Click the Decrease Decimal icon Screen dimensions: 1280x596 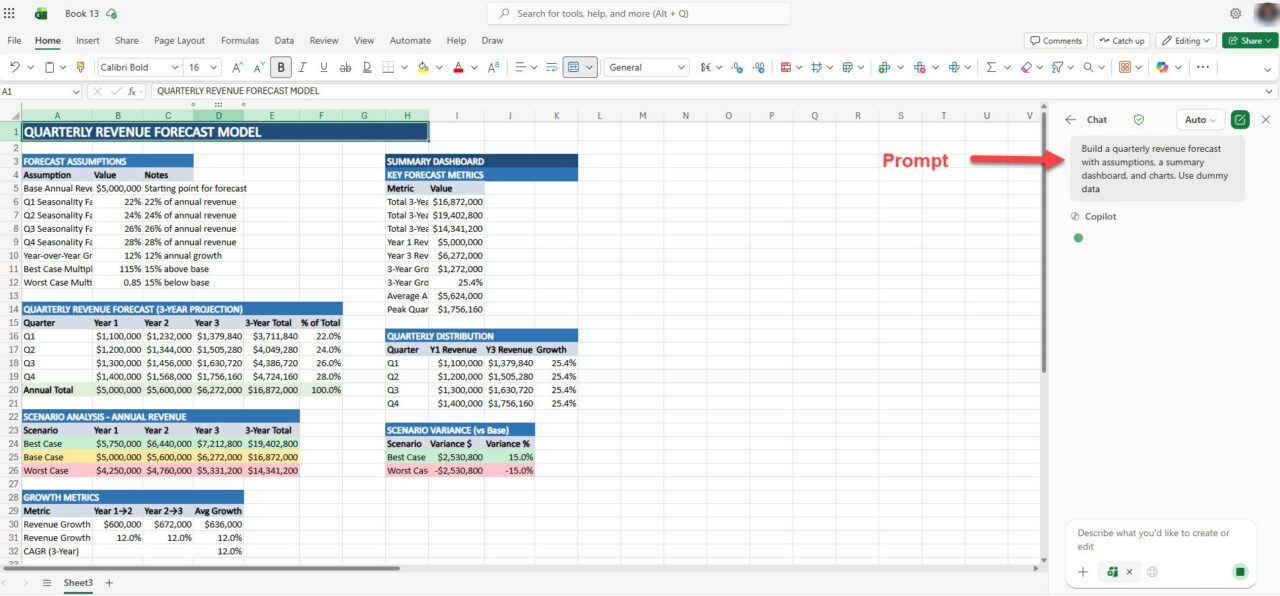pyautogui.click(x=759, y=67)
